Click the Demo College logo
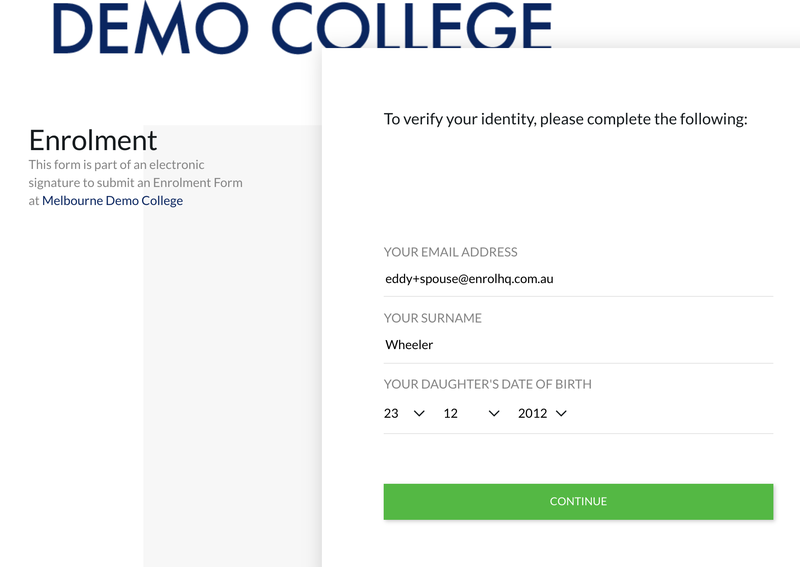 [x=302, y=26]
